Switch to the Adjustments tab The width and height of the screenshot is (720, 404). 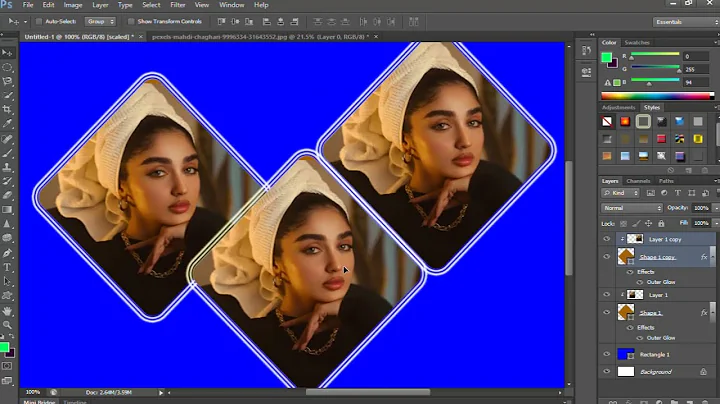618,107
